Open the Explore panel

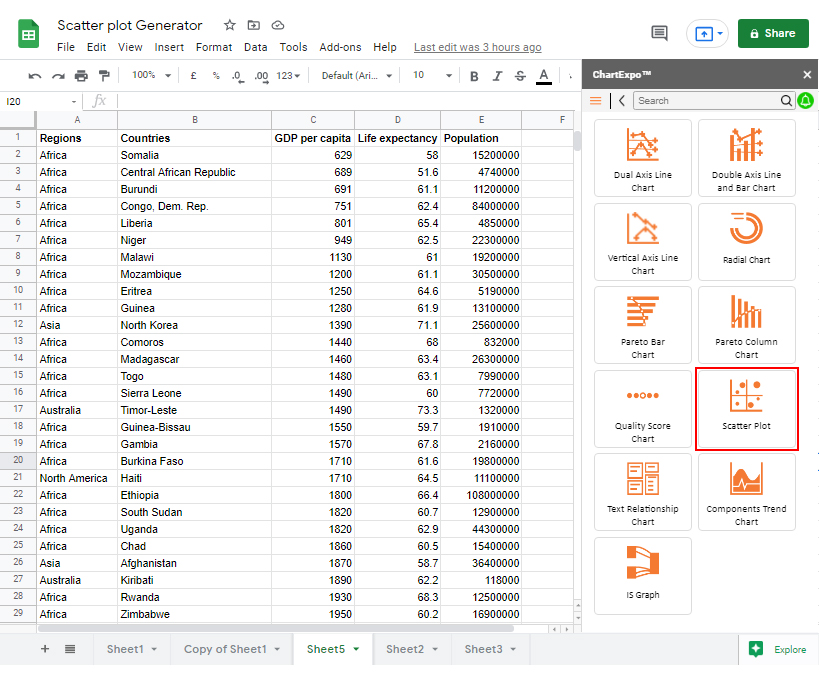click(x=778, y=649)
